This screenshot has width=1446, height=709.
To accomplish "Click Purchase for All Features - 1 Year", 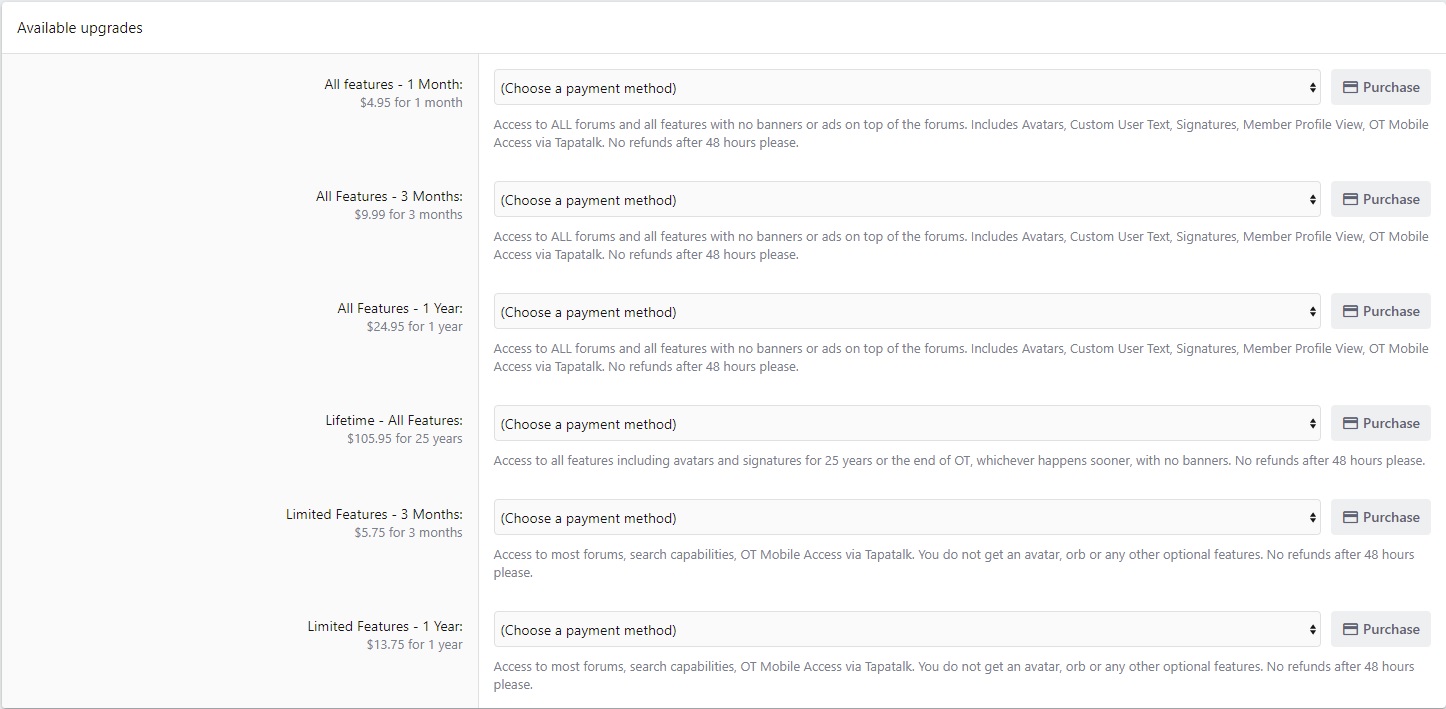I will tap(1381, 312).
